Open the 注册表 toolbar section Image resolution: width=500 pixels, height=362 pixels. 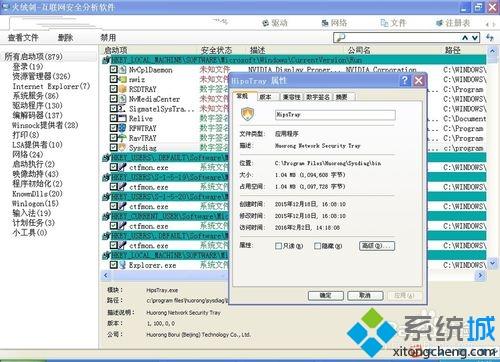[453, 23]
